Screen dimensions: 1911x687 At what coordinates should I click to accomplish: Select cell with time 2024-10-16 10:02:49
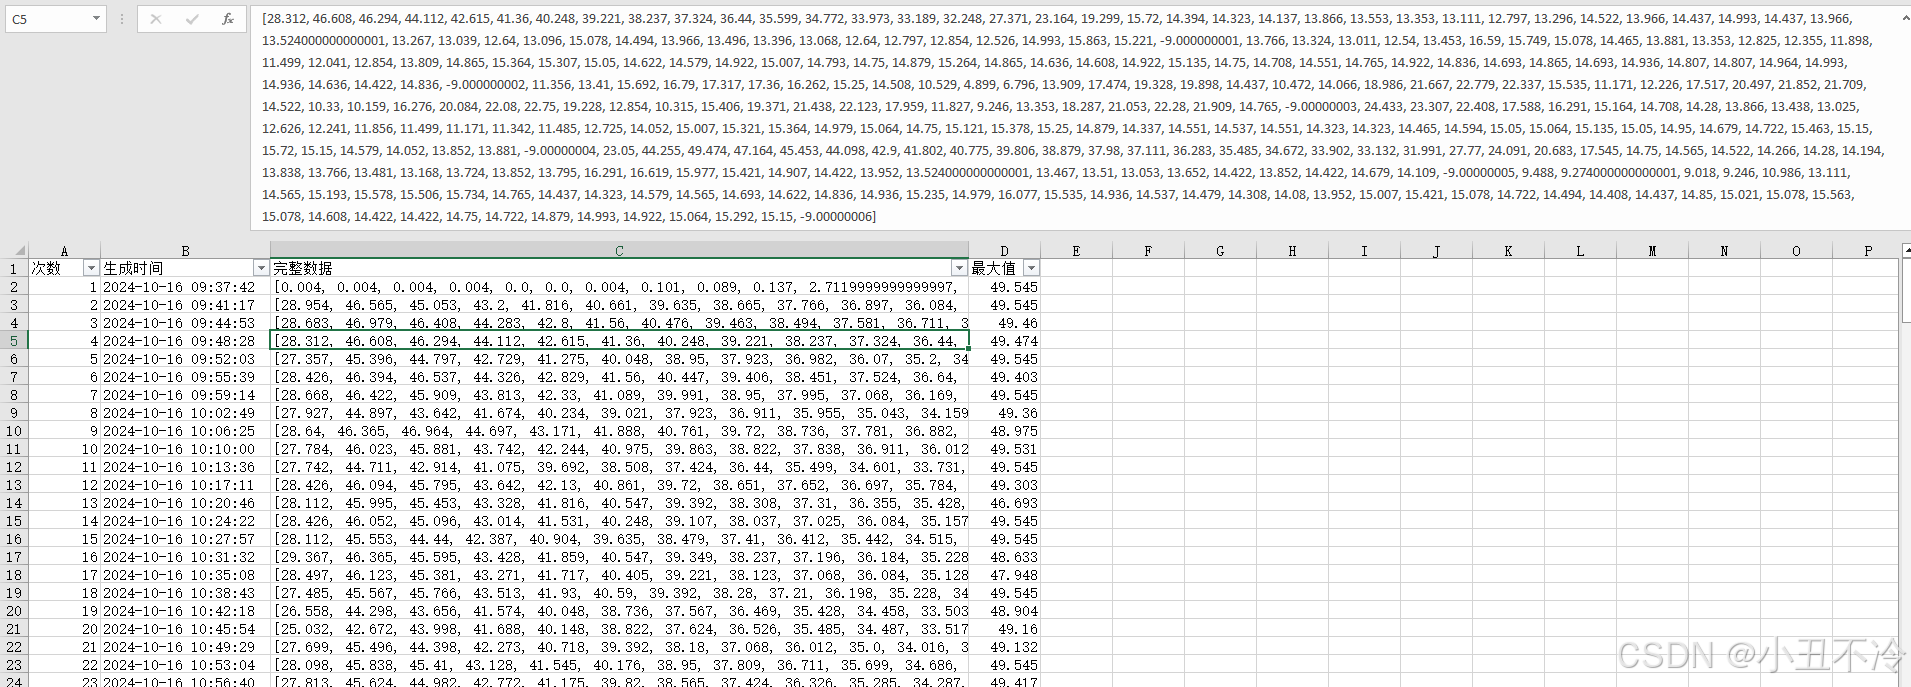185,413
